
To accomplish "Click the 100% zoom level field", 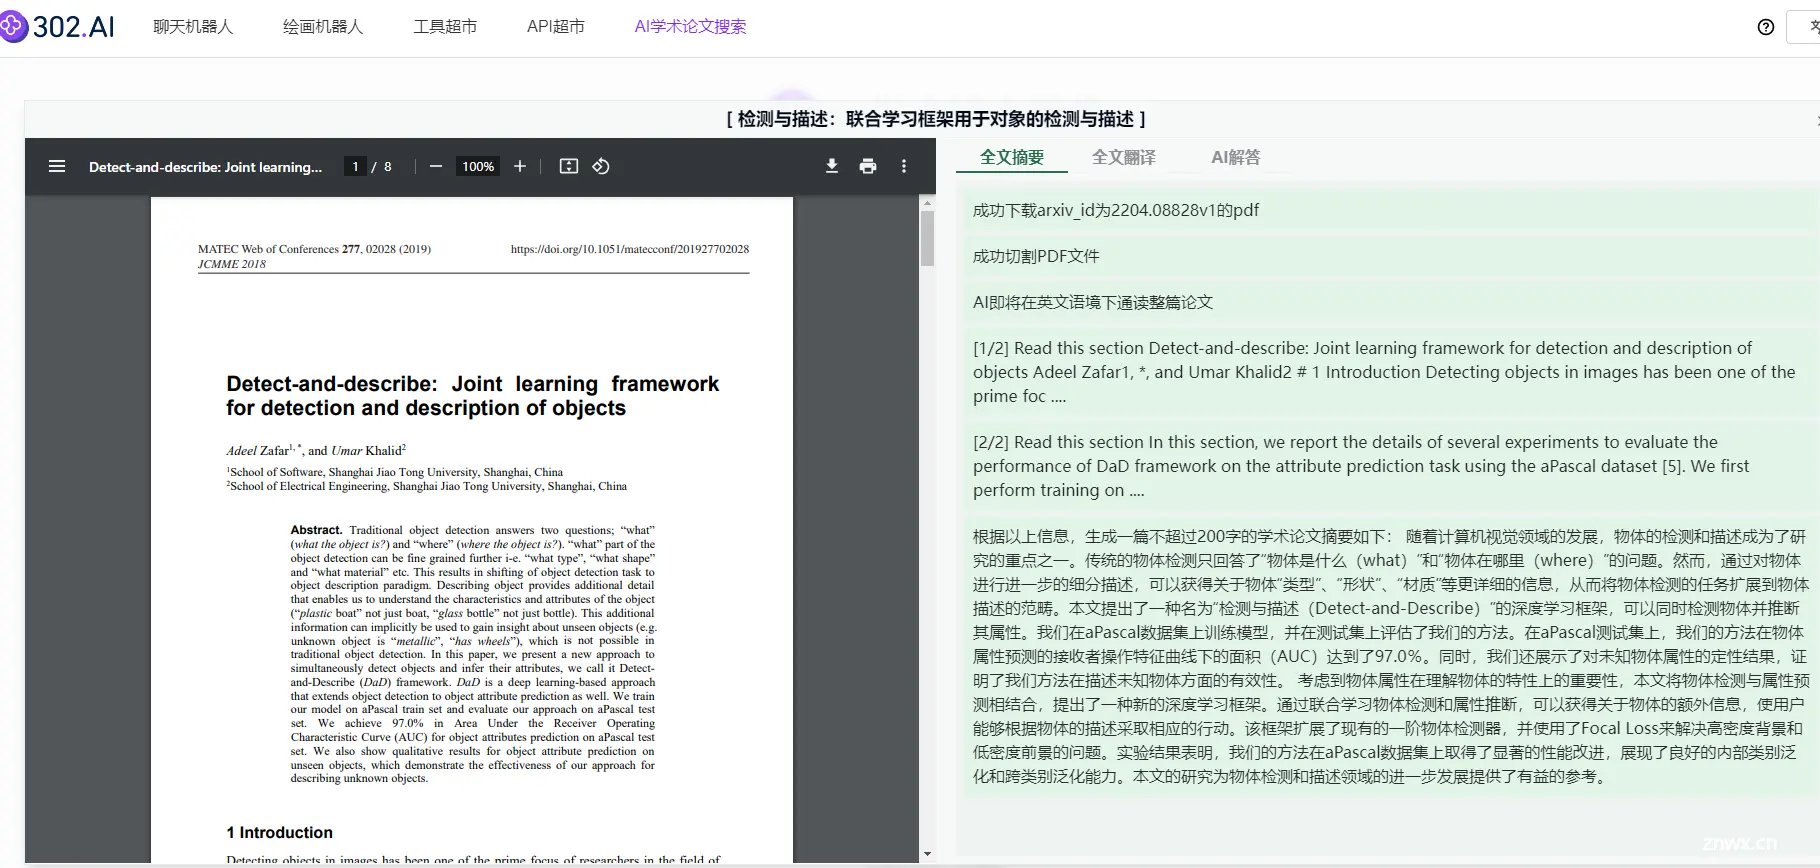I will click(x=478, y=166).
